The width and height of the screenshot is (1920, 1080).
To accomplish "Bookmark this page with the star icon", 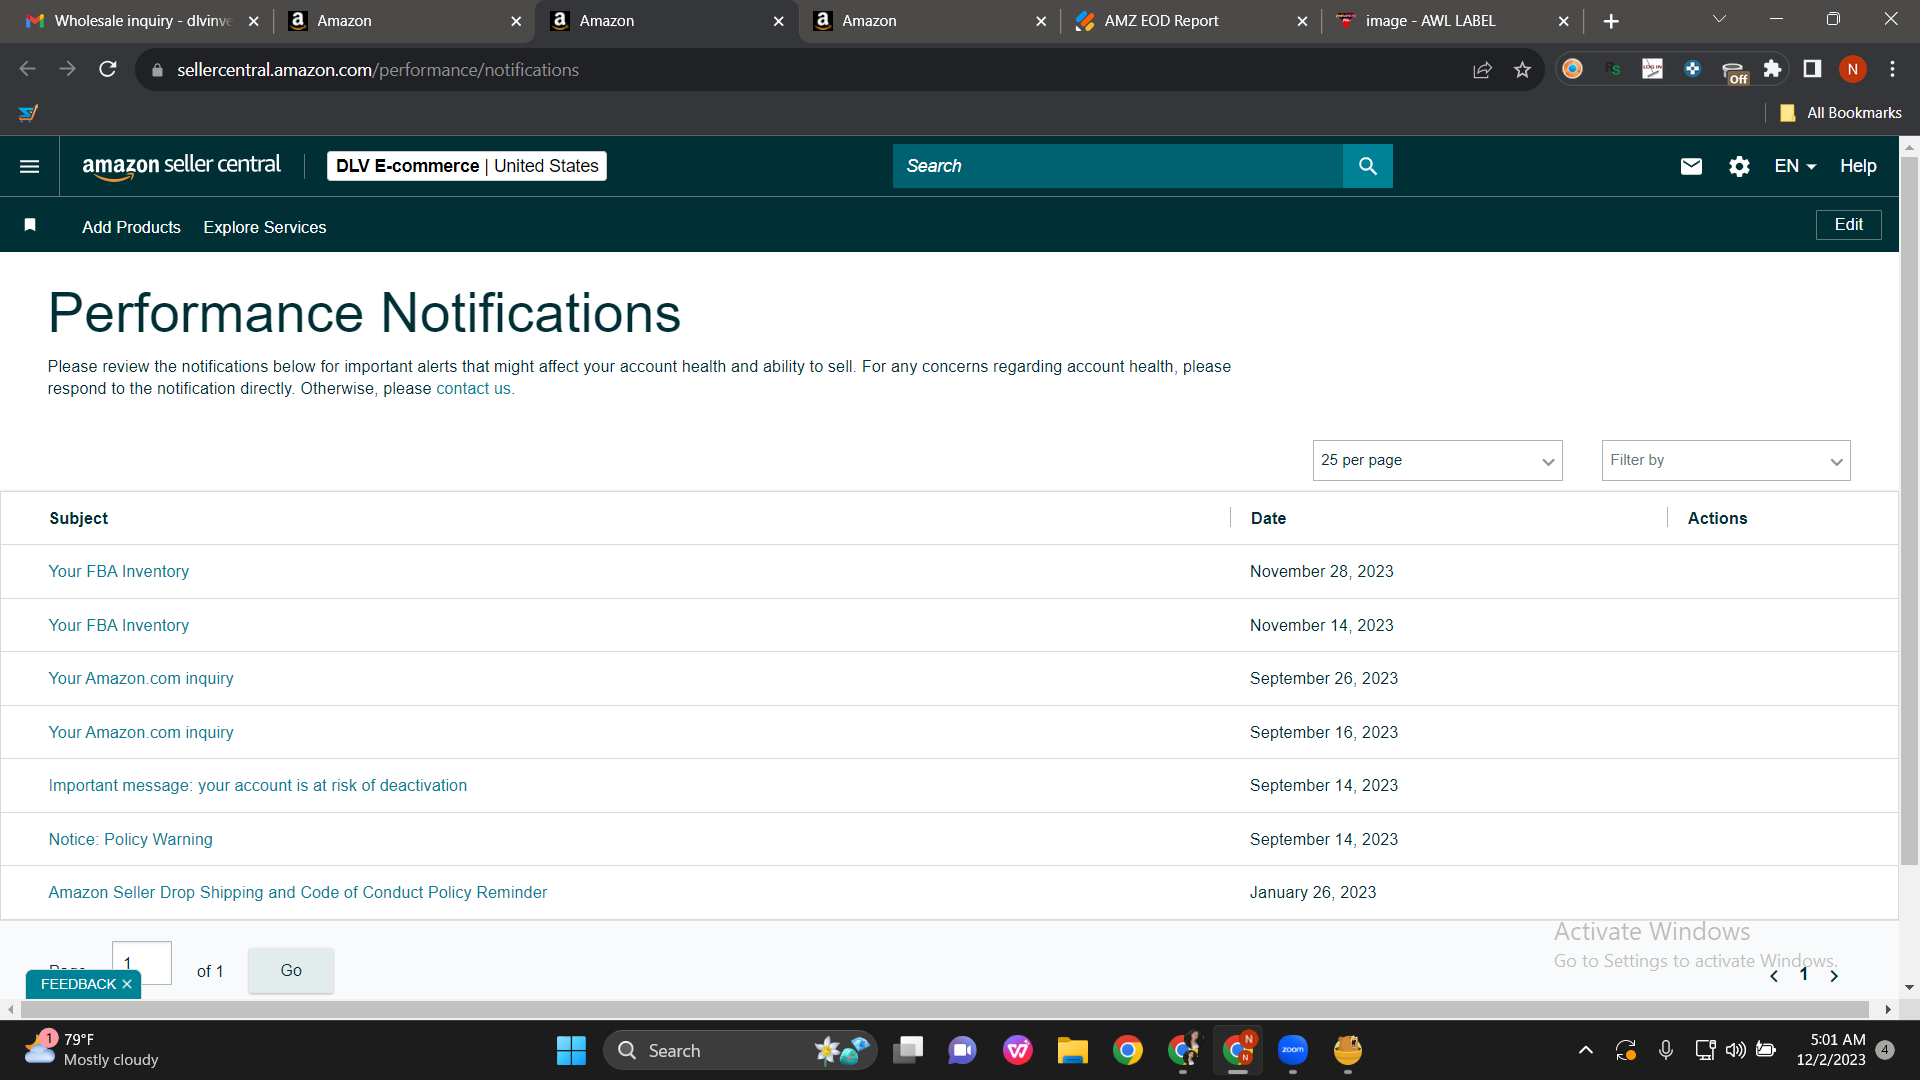I will (1522, 69).
